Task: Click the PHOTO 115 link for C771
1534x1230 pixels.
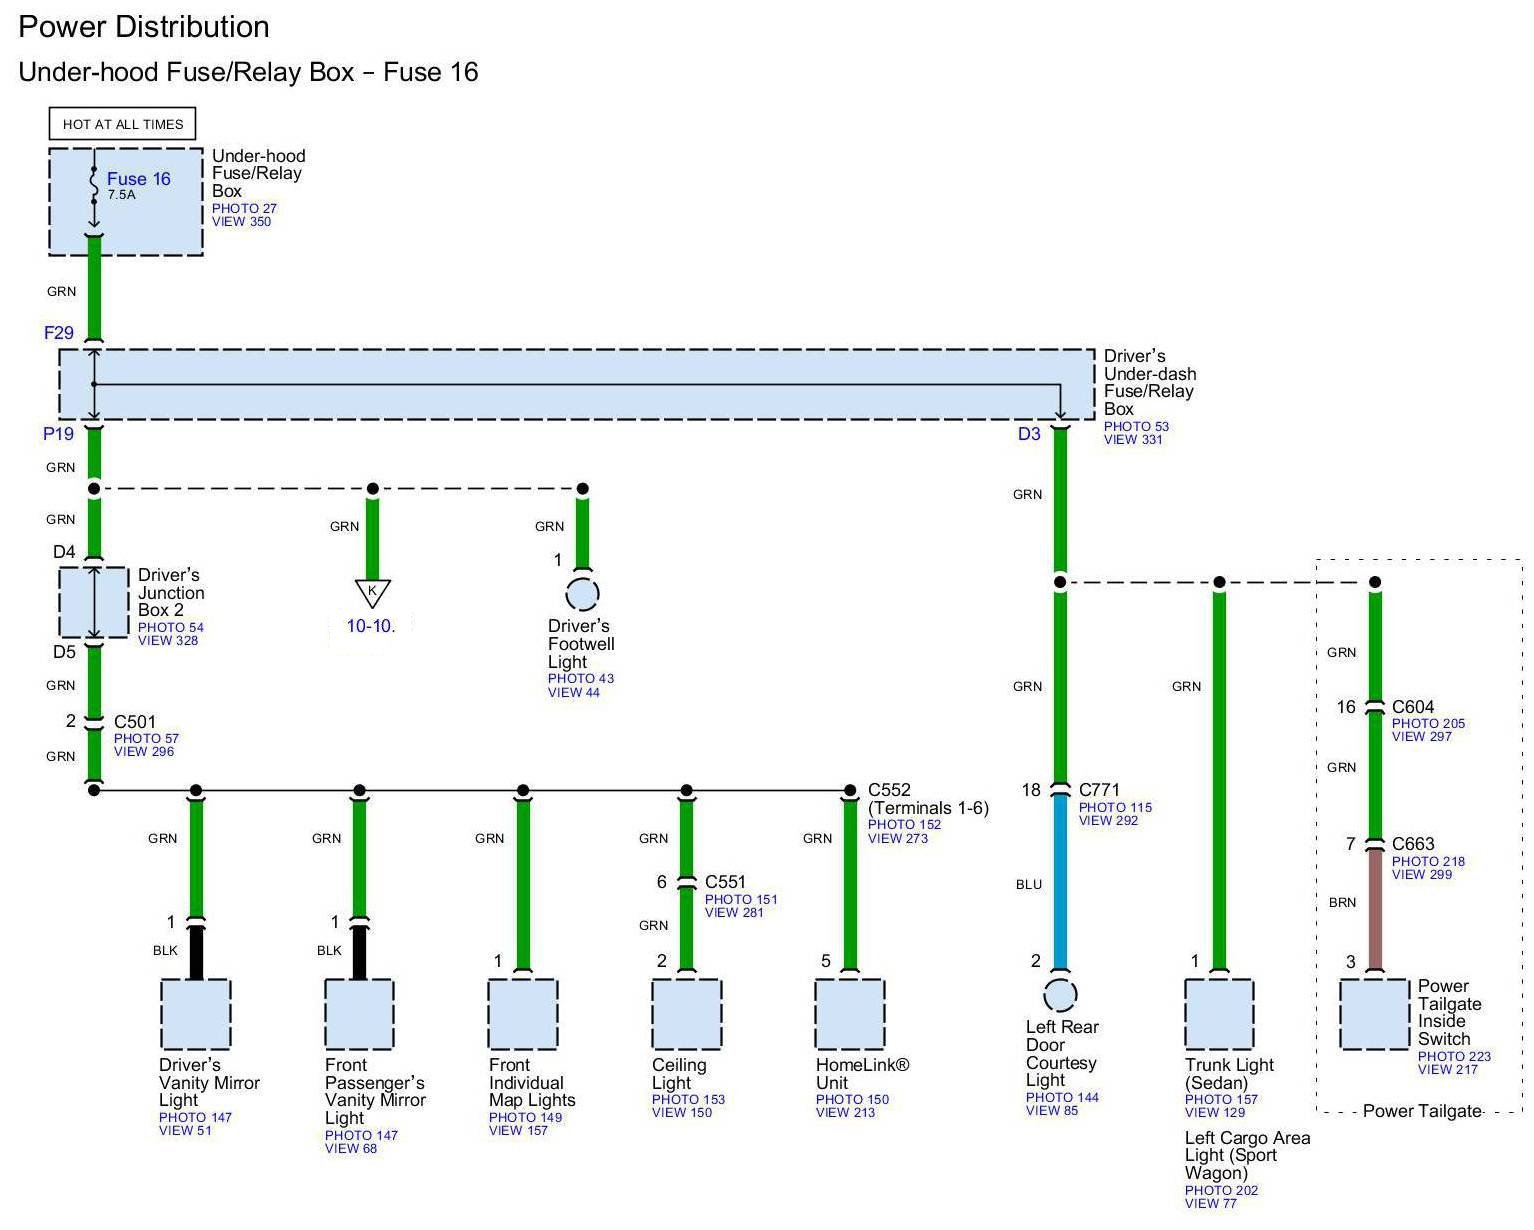Action: coord(1115,807)
